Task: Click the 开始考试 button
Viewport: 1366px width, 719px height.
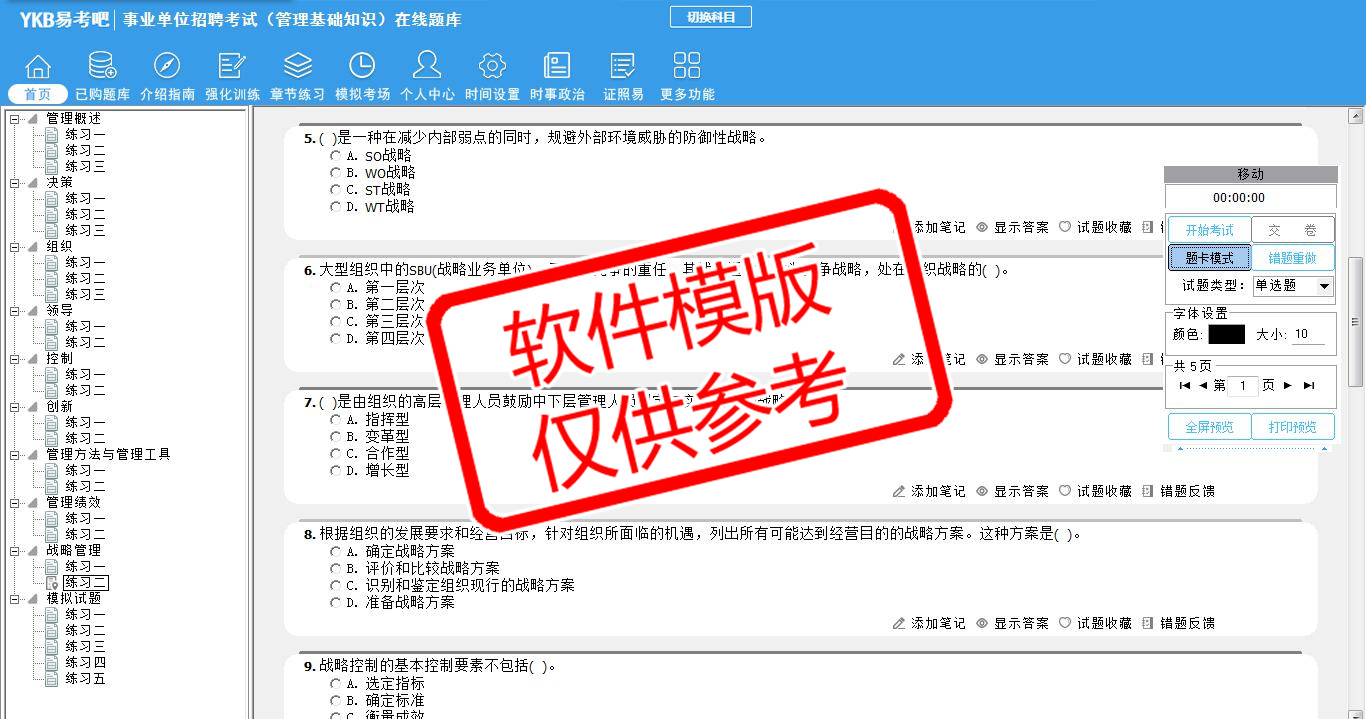Action: coord(1209,230)
